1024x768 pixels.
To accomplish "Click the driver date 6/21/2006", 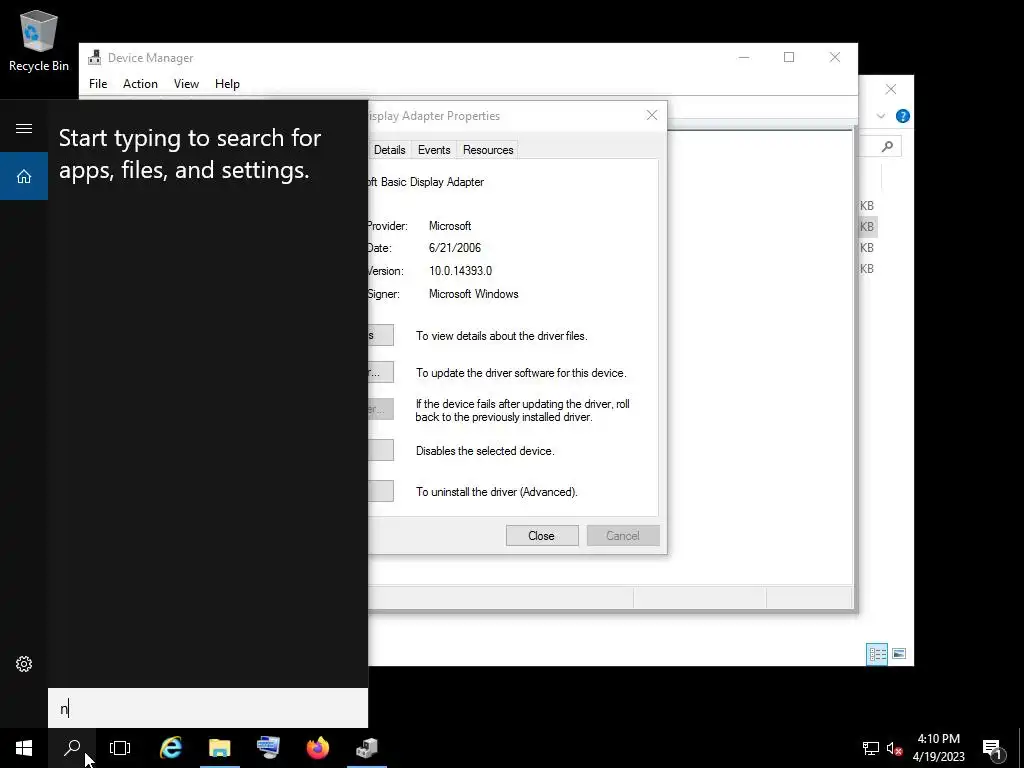I will [x=455, y=248].
